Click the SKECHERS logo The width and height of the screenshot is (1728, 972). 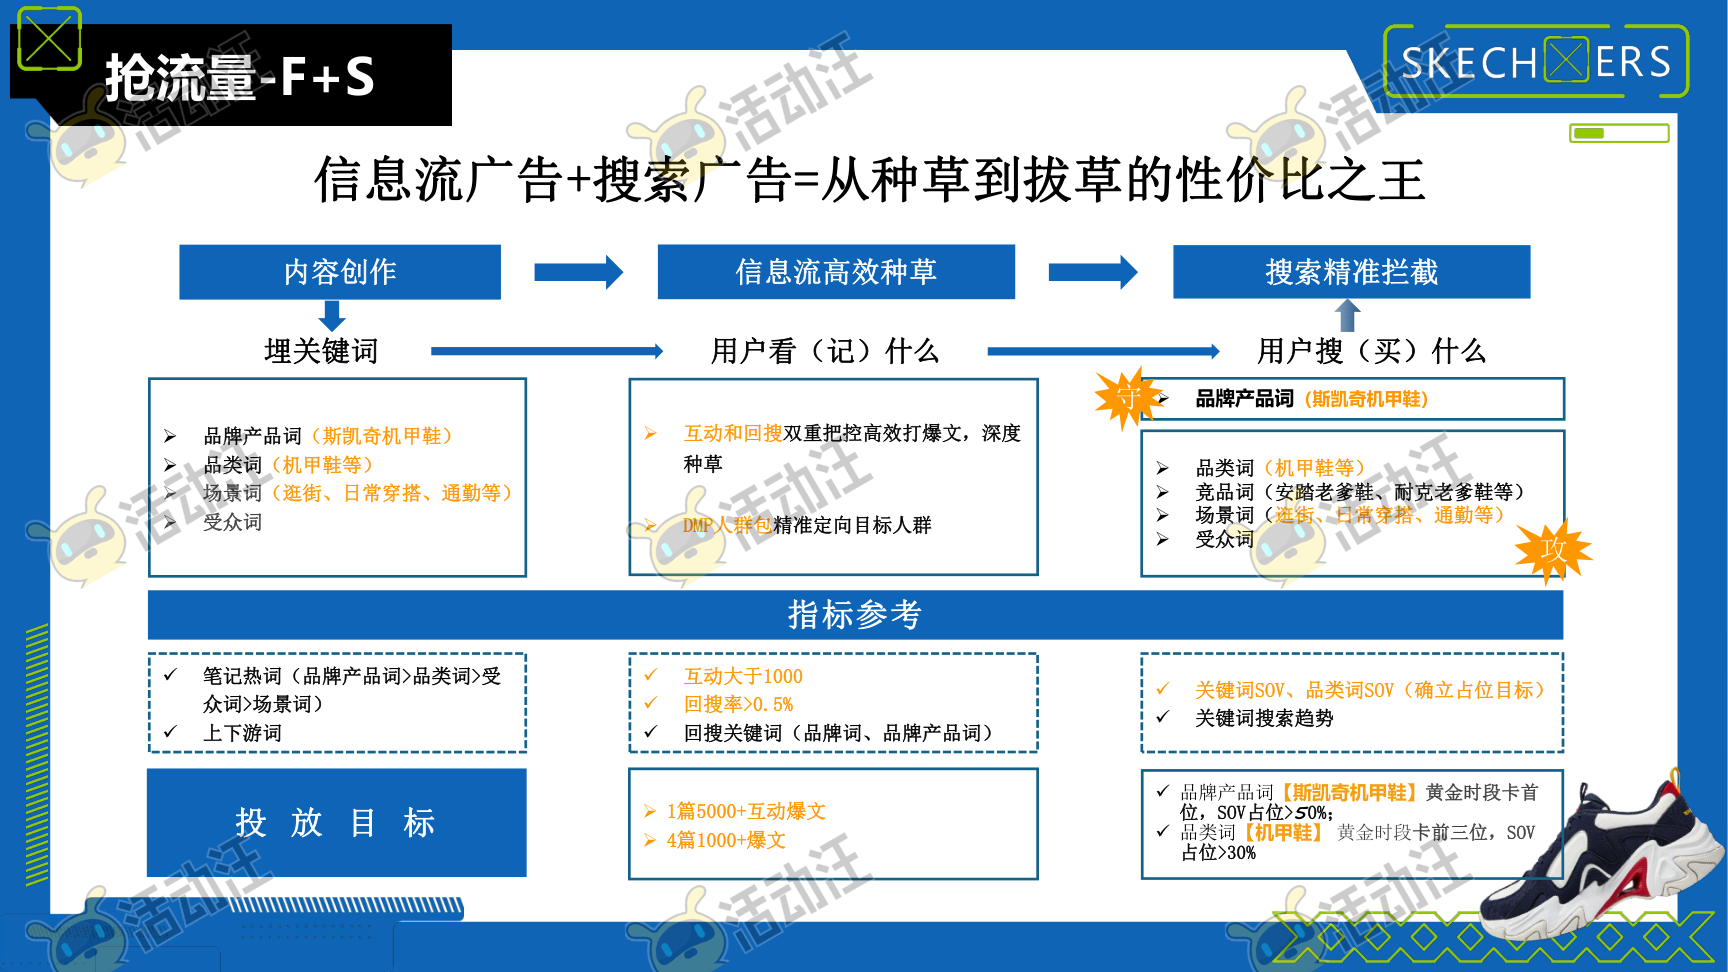tap(1536, 62)
